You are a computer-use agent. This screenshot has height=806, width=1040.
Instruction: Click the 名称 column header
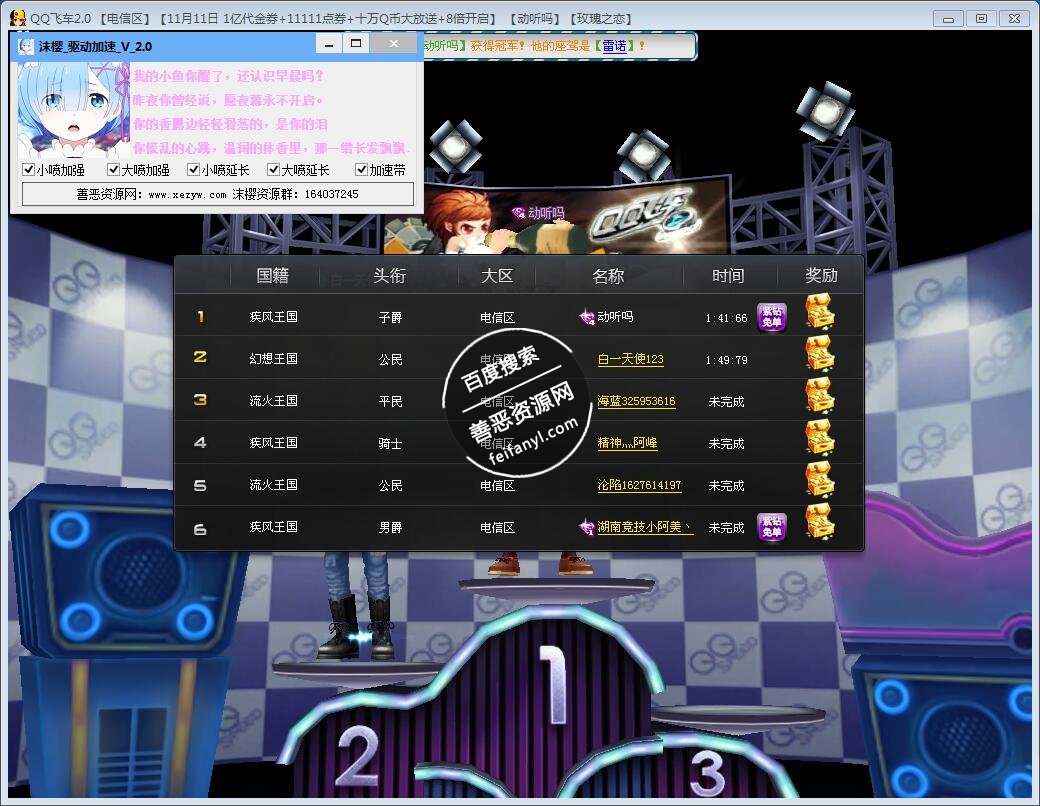click(x=608, y=276)
